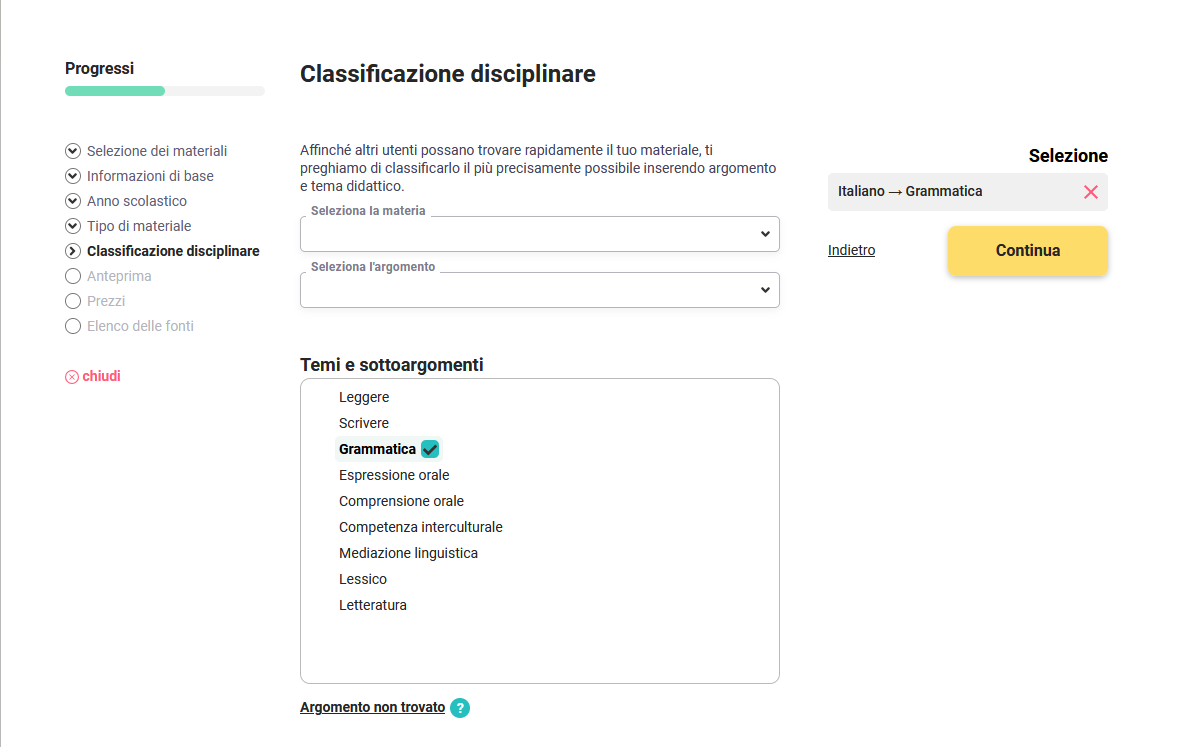Viewport: 1183px width, 747px height.
Task: Open the Seleziona la materia dropdown
Action: [x=539, y=234]
